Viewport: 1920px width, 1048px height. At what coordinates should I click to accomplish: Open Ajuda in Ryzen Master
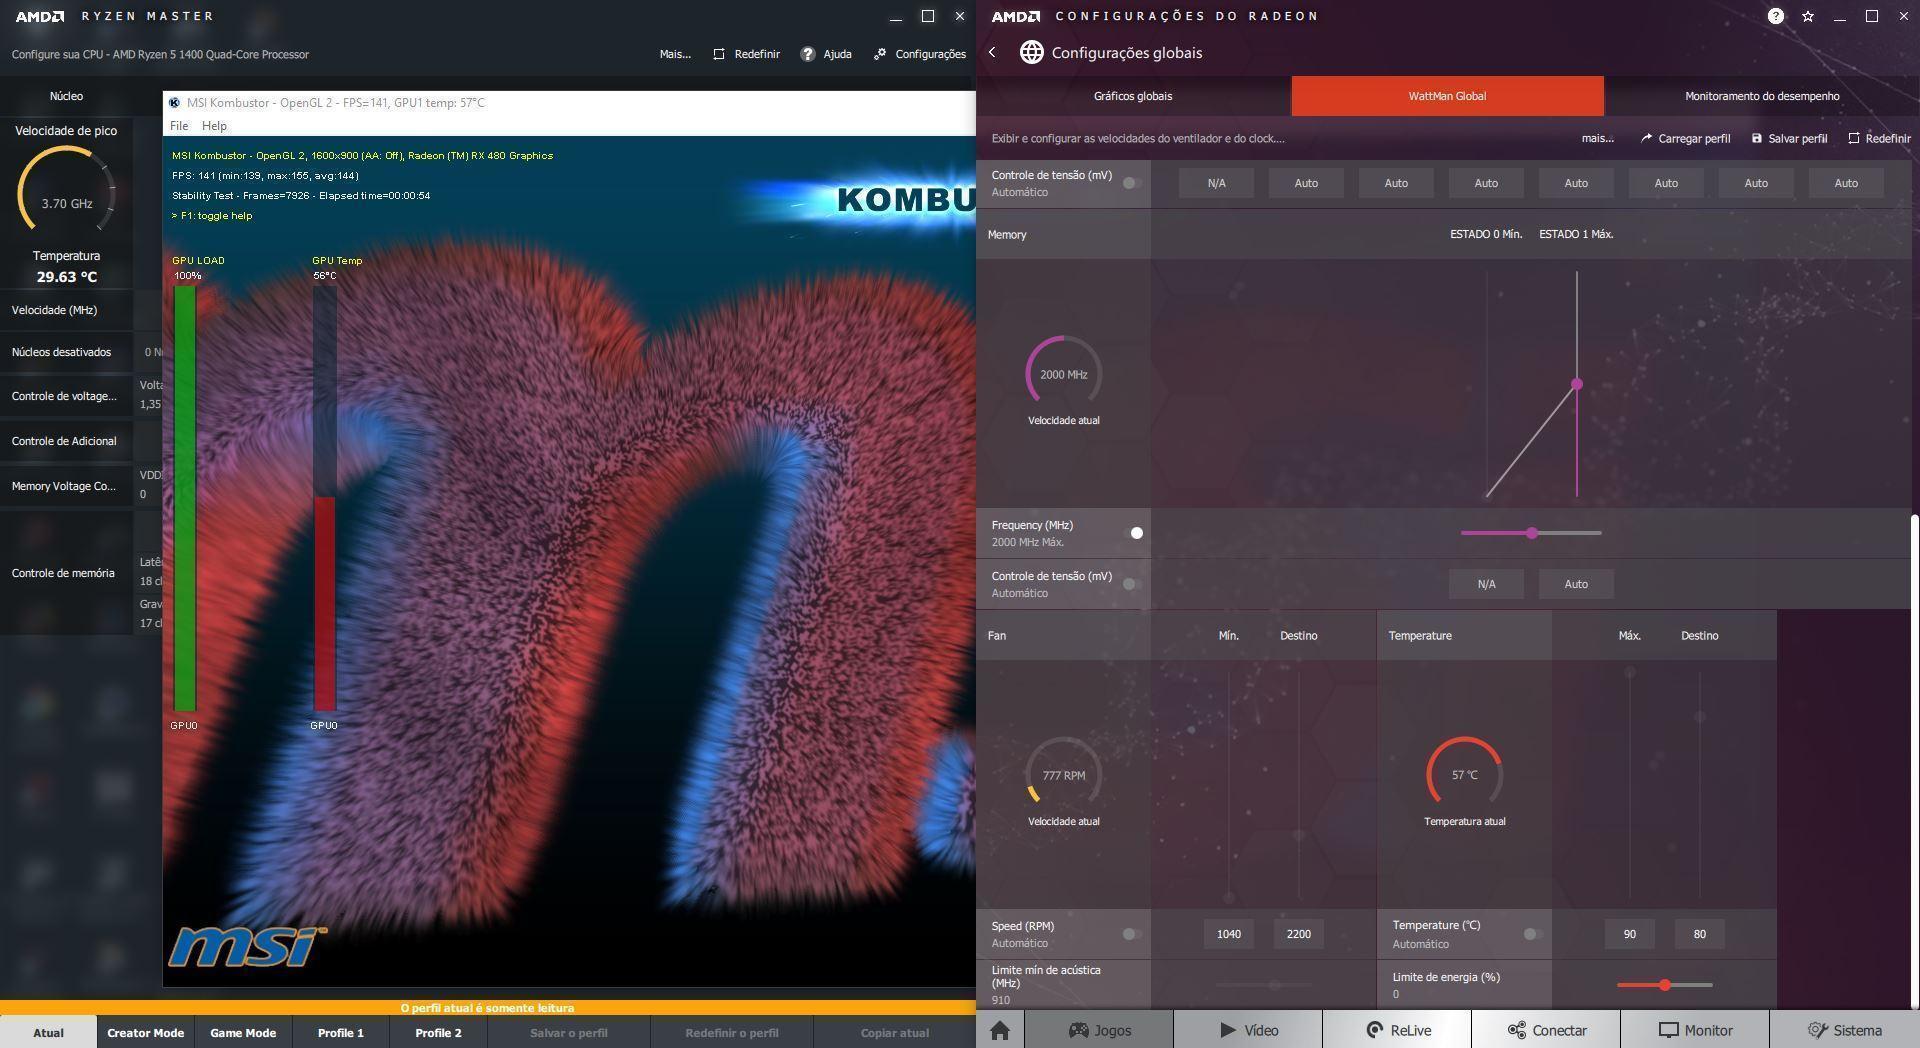826,54
